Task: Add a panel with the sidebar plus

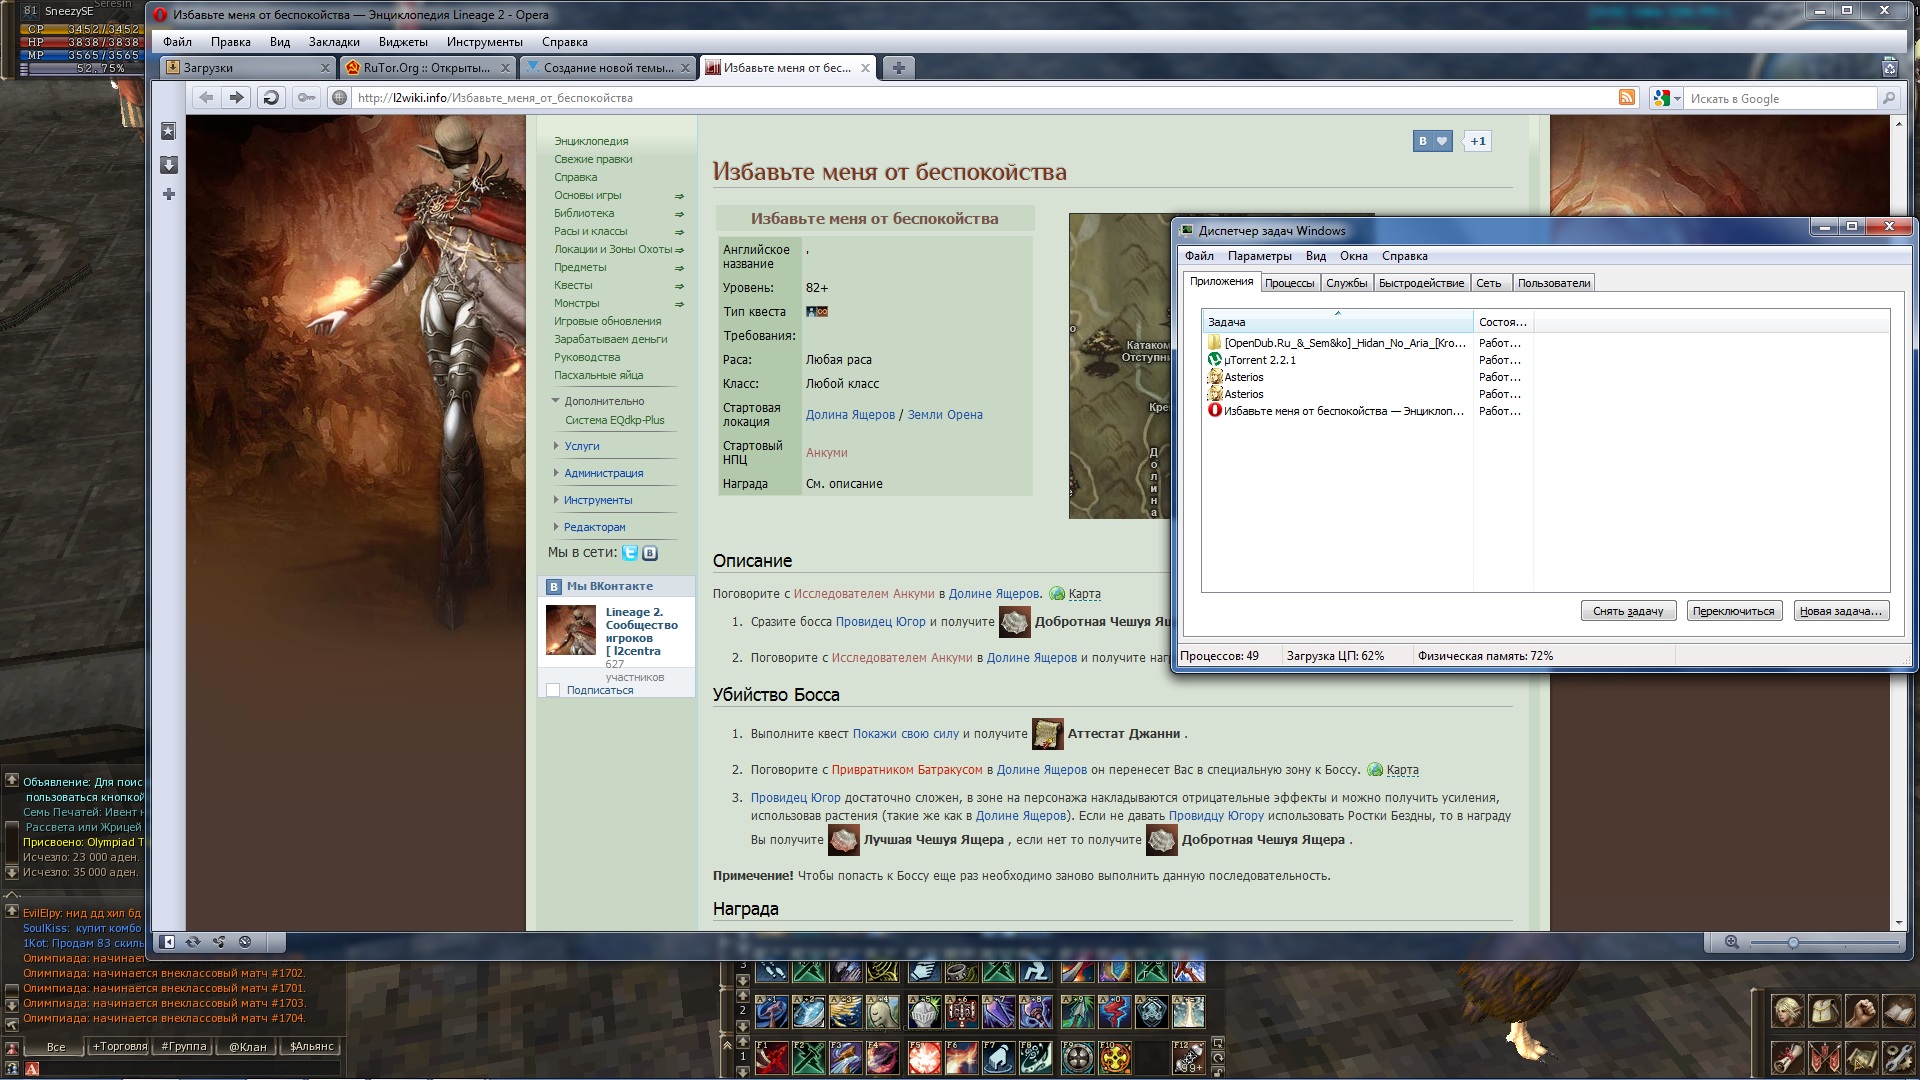Action: coord(169,194)
